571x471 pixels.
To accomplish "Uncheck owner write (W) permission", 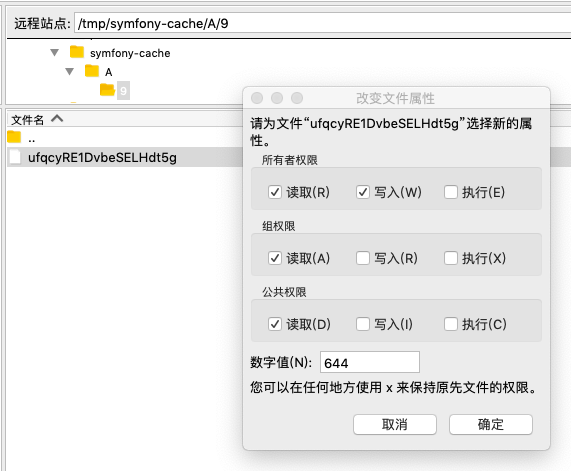I will tap(363, 192).
